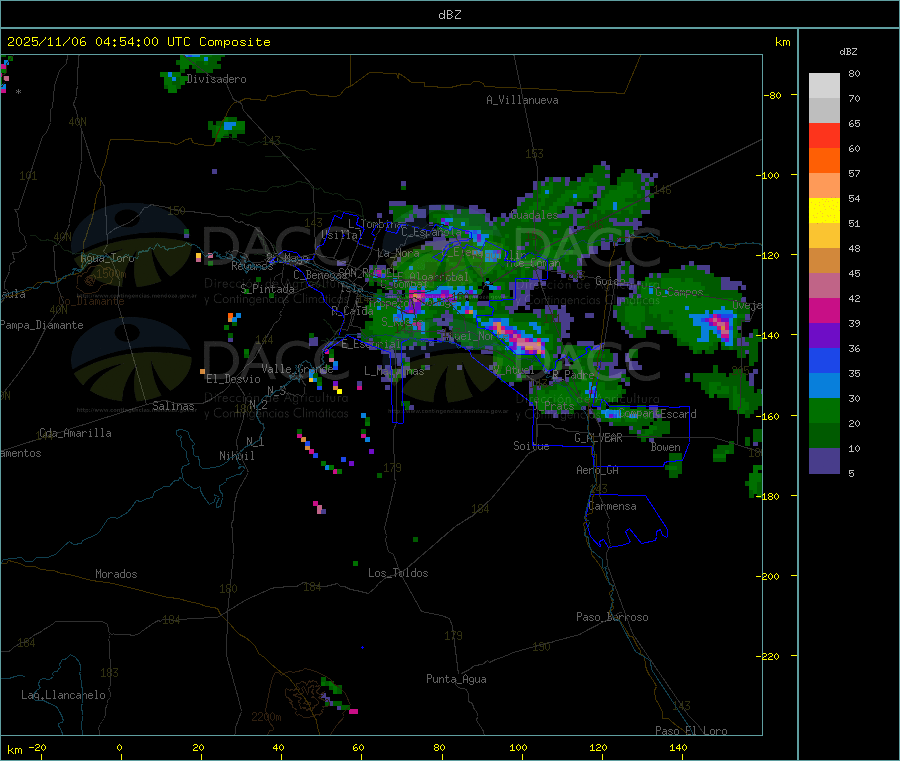900x761 pixels.
Task: Click the dBZ title at the top
Action: [x=449, y=15]
